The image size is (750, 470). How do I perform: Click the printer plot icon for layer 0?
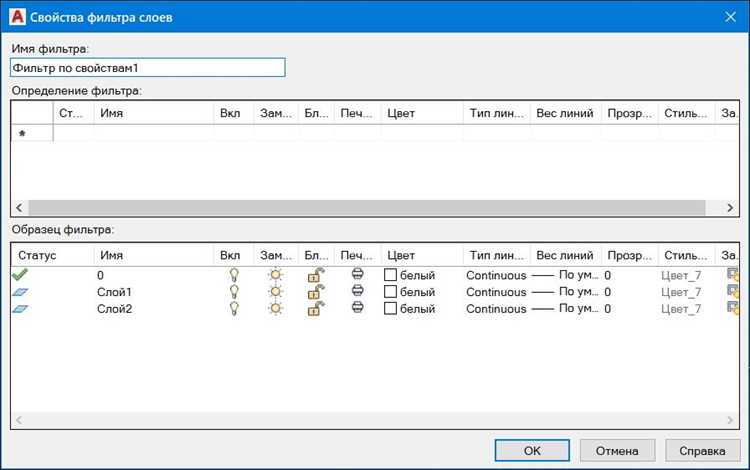click(357, 274)
